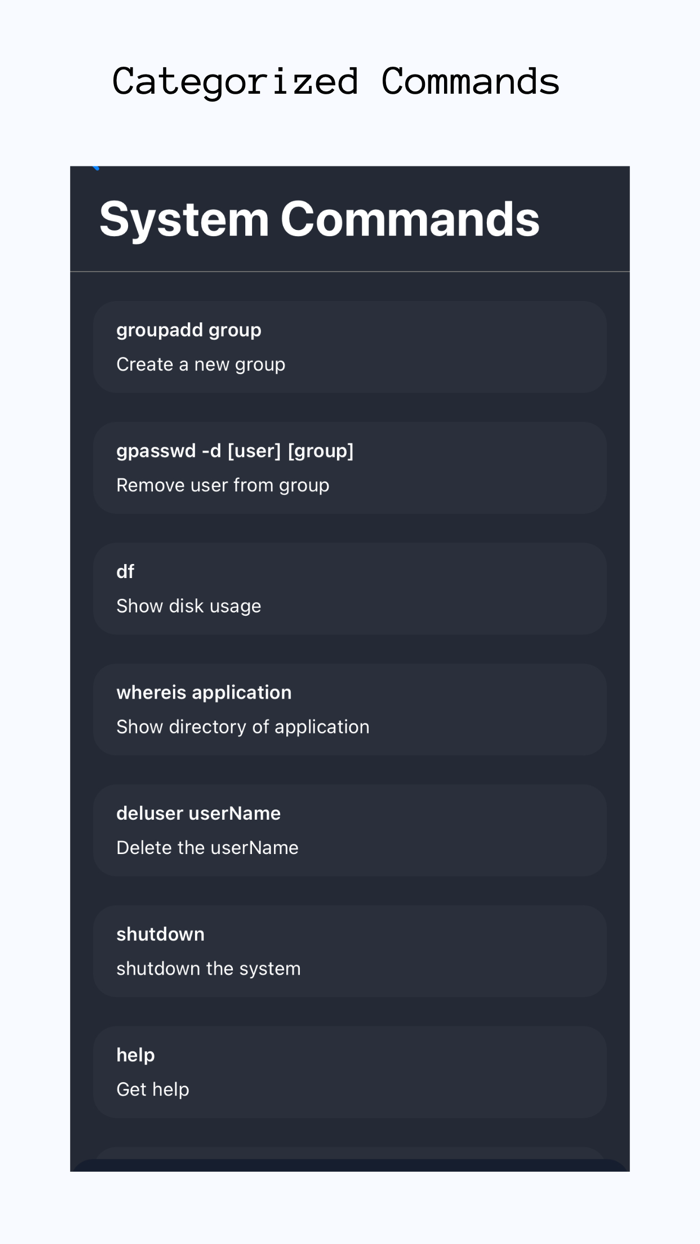Select the groupadd group command card
Screen dimensions: 700x1244
(350, 346)
